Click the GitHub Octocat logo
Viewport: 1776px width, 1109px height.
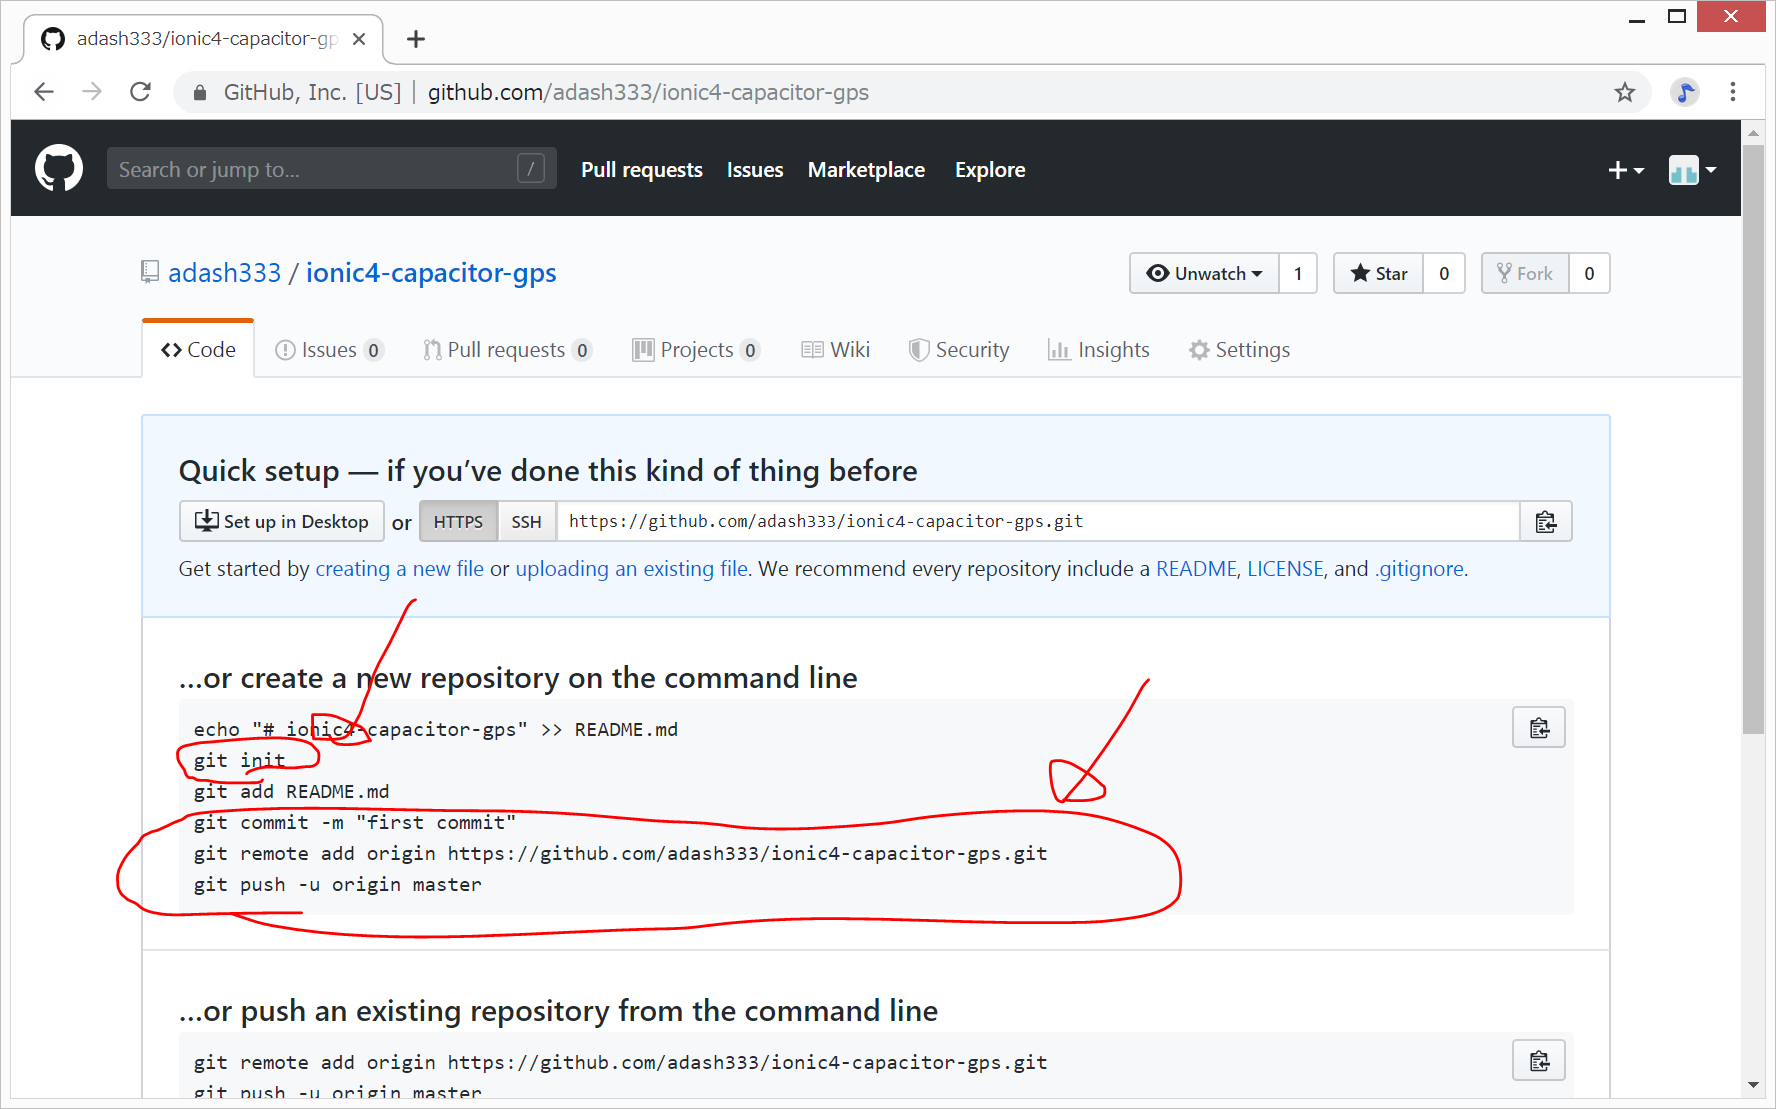[x=59, y=169]
